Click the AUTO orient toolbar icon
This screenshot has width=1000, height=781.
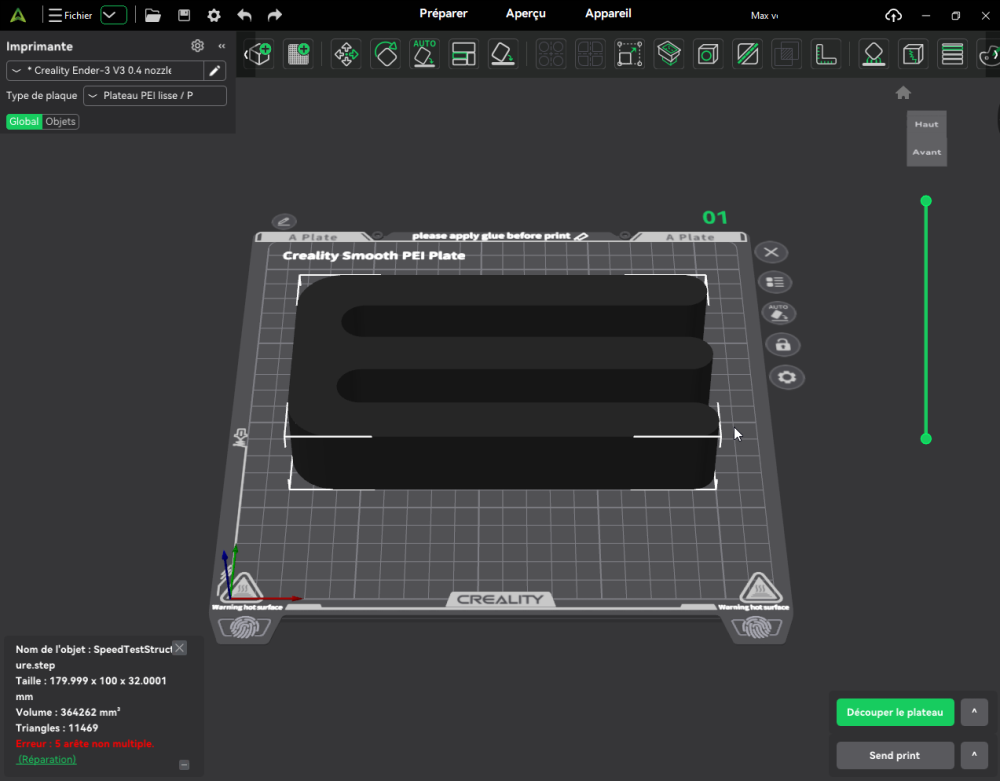(425, 54)
